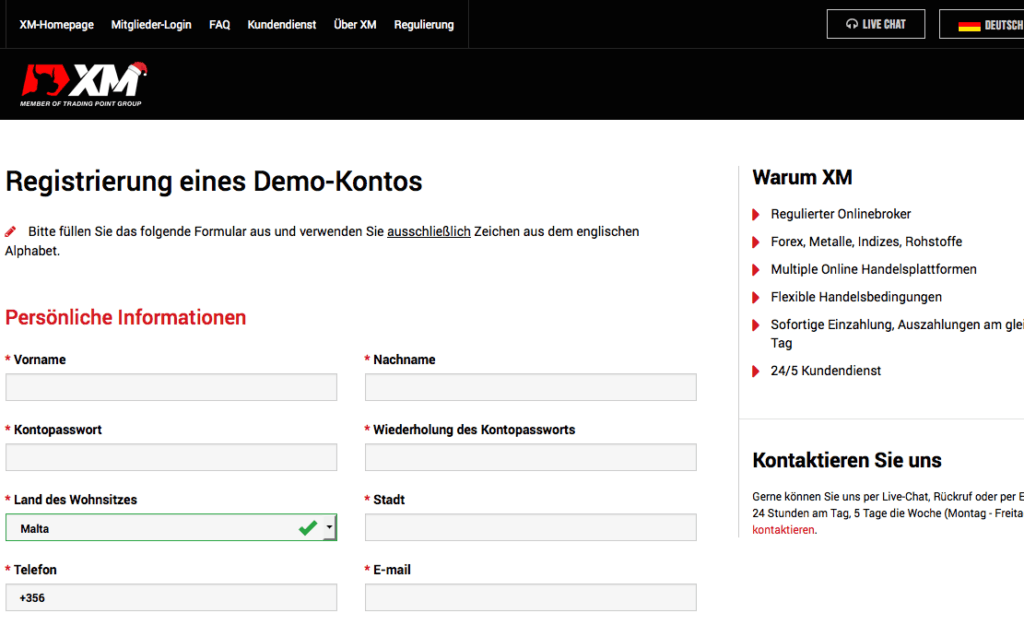Click the Wiederholung des Kontopassworts label
The height and width of the screenshot is (625, 1024).
click(474, 430)
